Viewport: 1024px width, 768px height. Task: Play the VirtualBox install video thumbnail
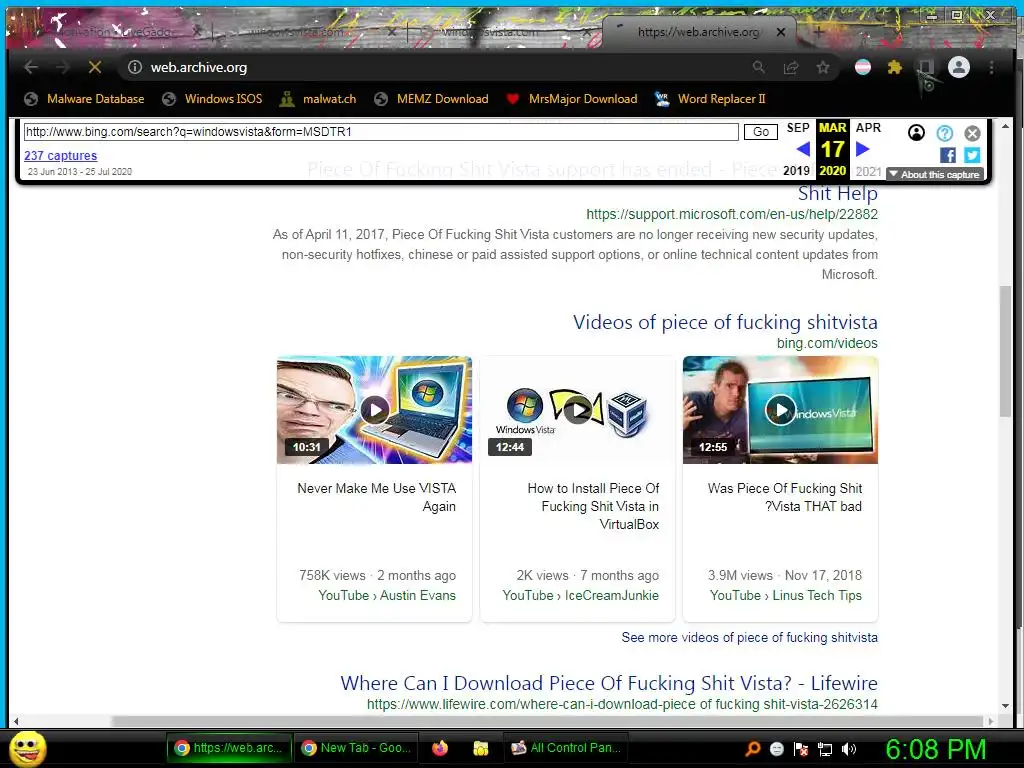pyautogui.click(x=577, y=410)
